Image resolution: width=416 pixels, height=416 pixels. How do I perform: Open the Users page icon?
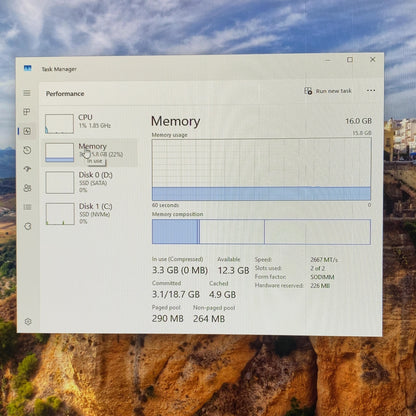coord(28,188)
